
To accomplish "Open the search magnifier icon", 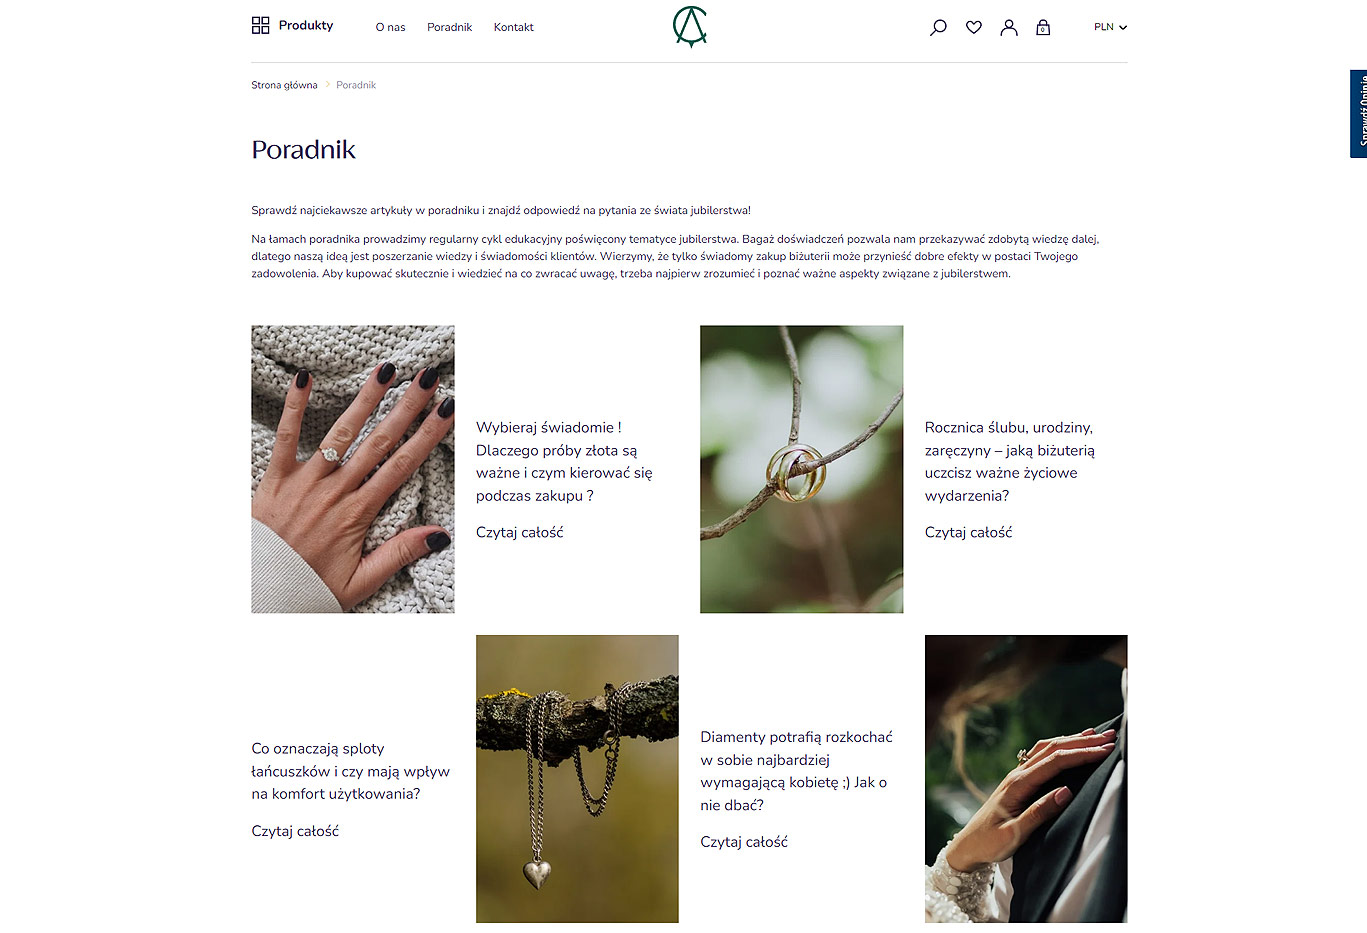I will point(938,27).
